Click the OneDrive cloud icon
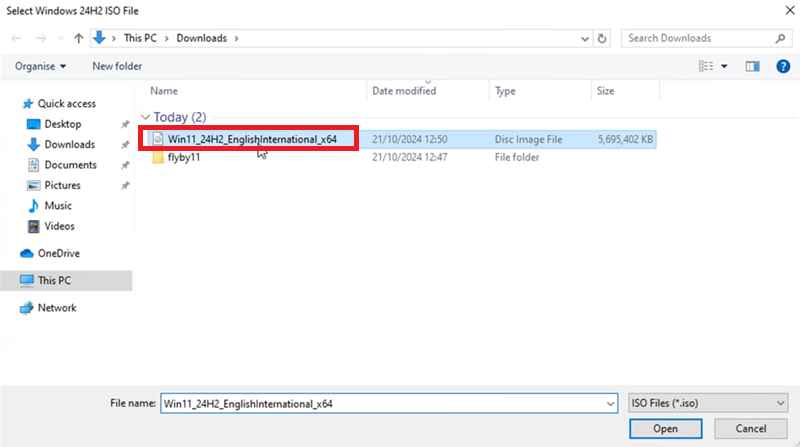800x447 pixels. pyautogui.click(x=27, y=253)
